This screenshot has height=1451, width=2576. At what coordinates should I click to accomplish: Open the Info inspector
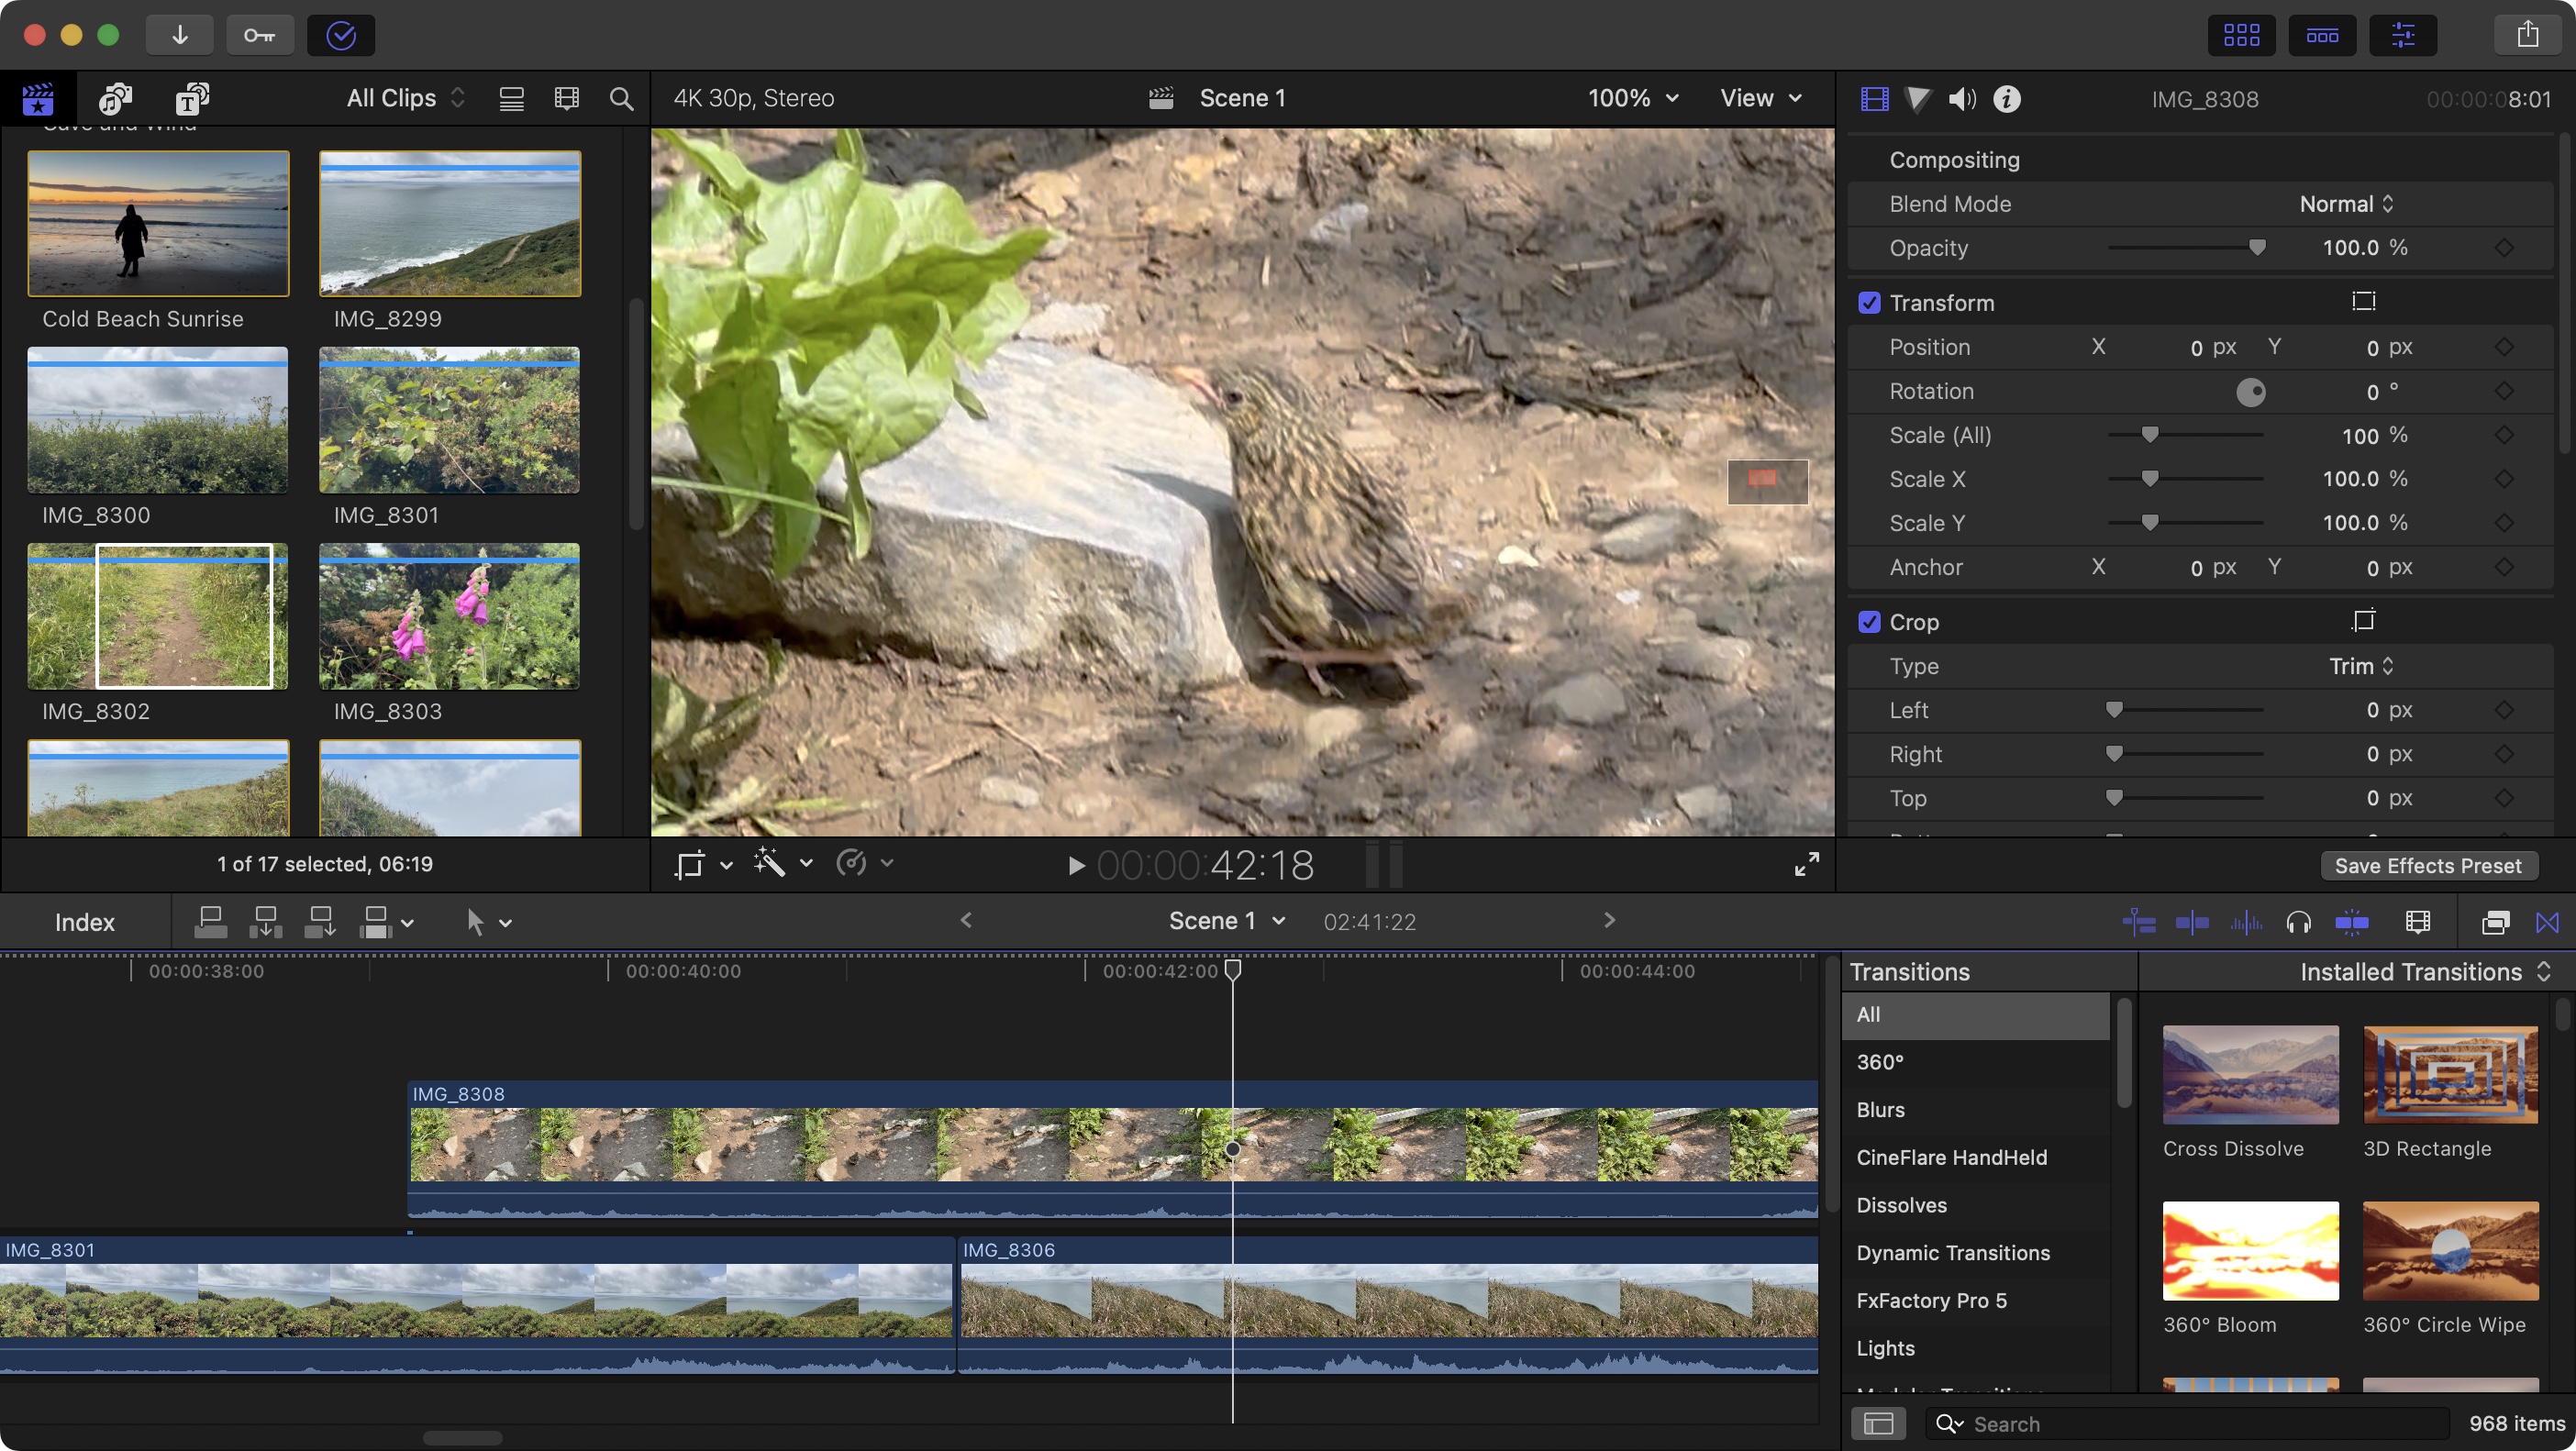2006,98
